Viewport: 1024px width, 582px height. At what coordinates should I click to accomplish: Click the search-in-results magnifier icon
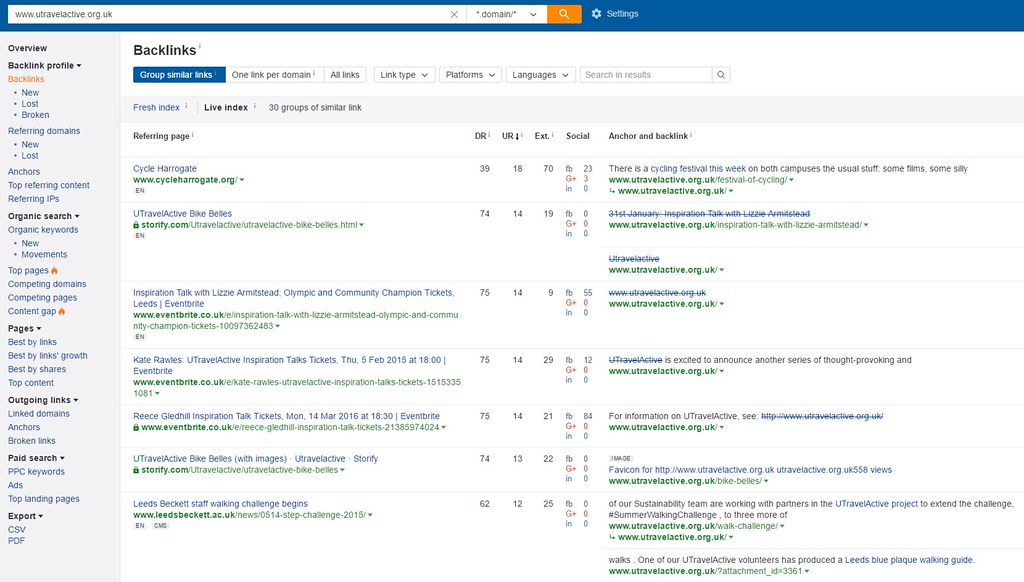click(721, 75)
